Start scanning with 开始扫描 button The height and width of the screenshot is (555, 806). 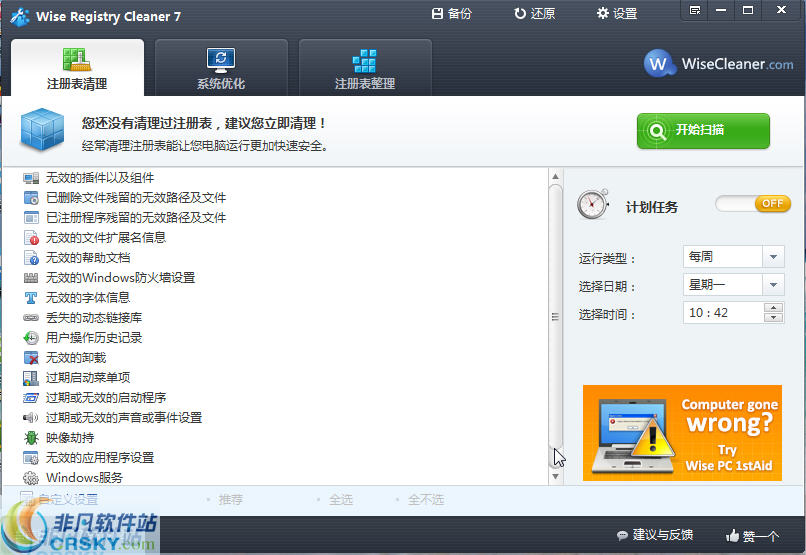point(703,131)
